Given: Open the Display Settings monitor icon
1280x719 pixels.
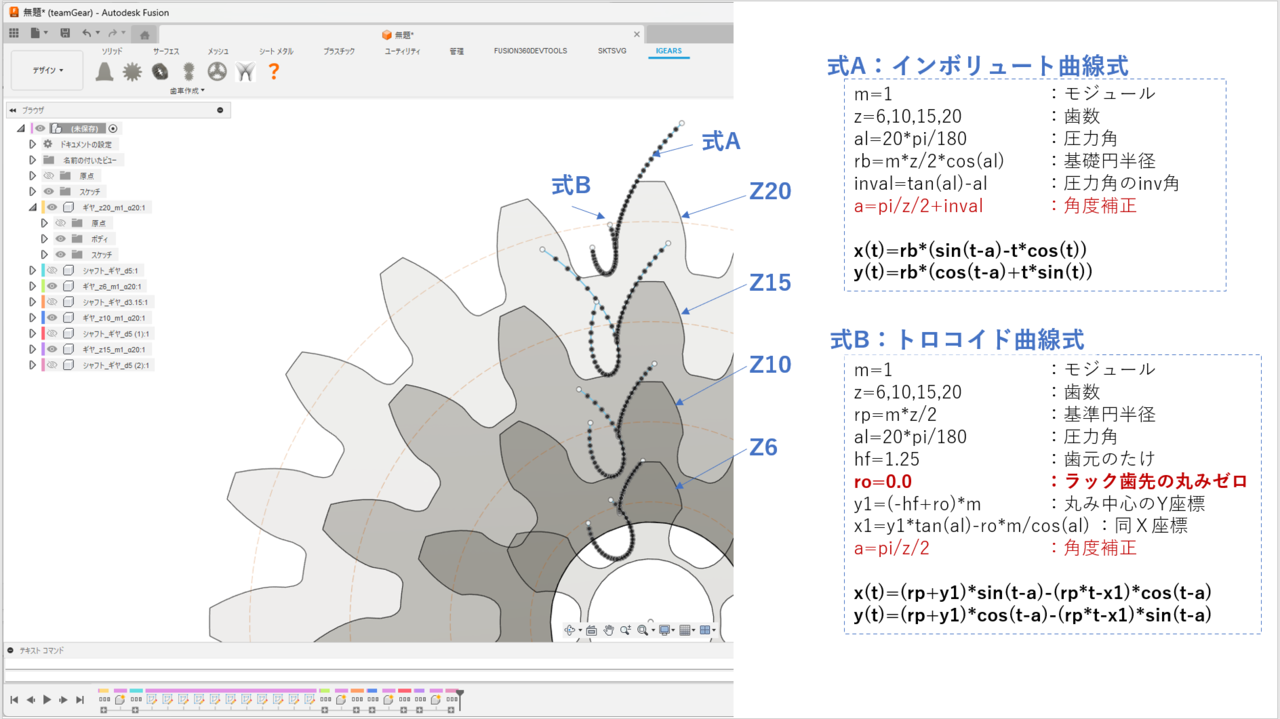Looking at the screenshot, I should pos(666,630).
